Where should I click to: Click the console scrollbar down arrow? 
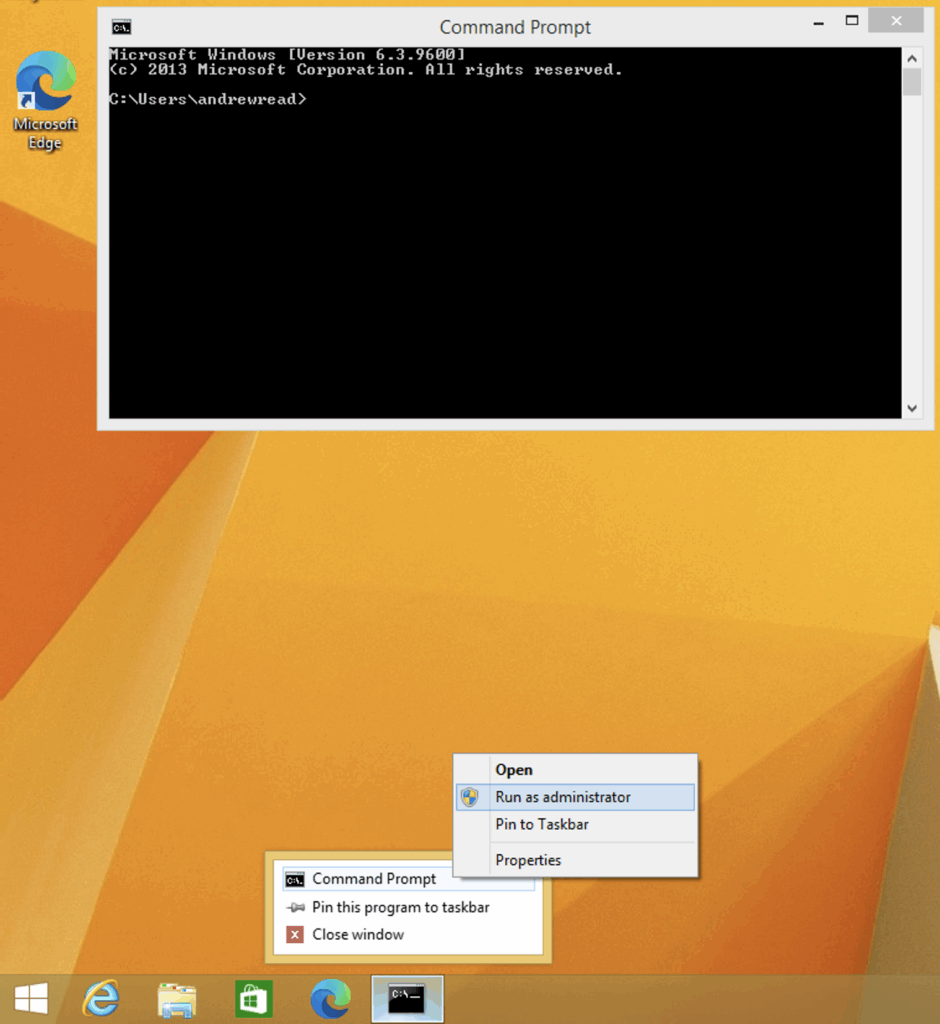[911, 408]
